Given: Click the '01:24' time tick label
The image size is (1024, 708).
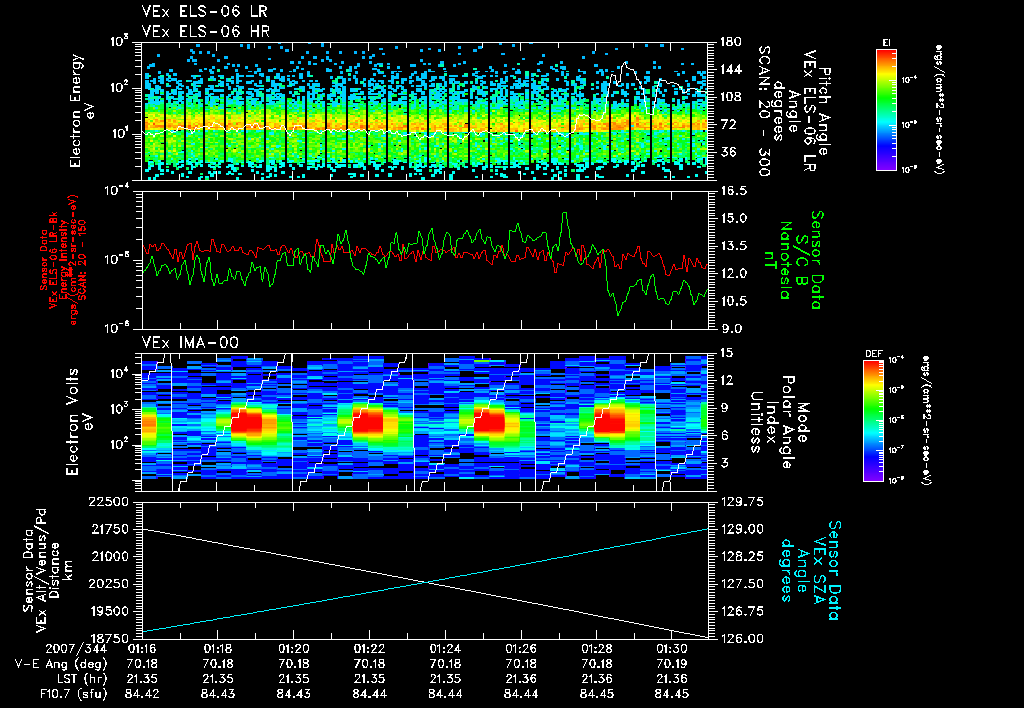Looking at the screenshot, I should (x=445, y=649).
